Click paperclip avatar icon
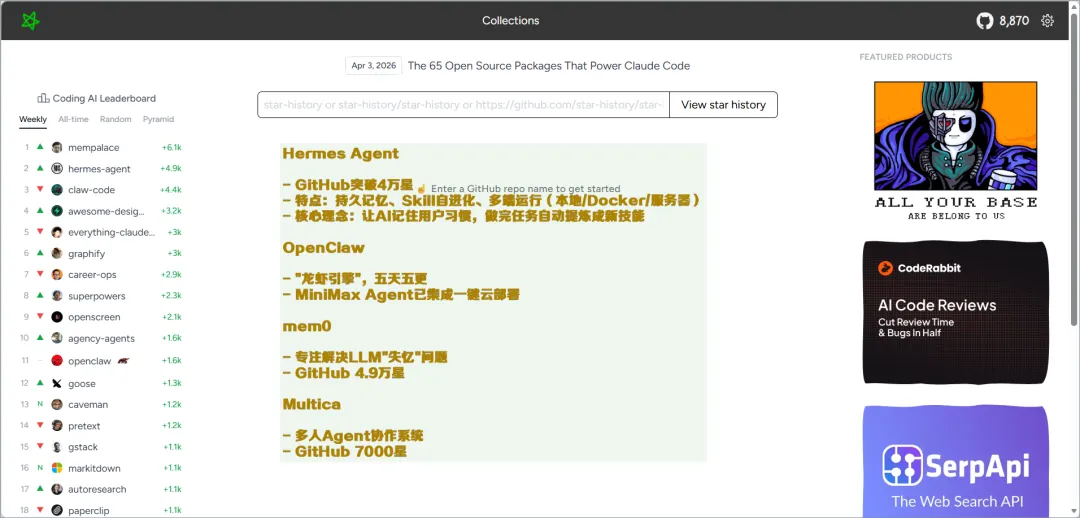 57,510
